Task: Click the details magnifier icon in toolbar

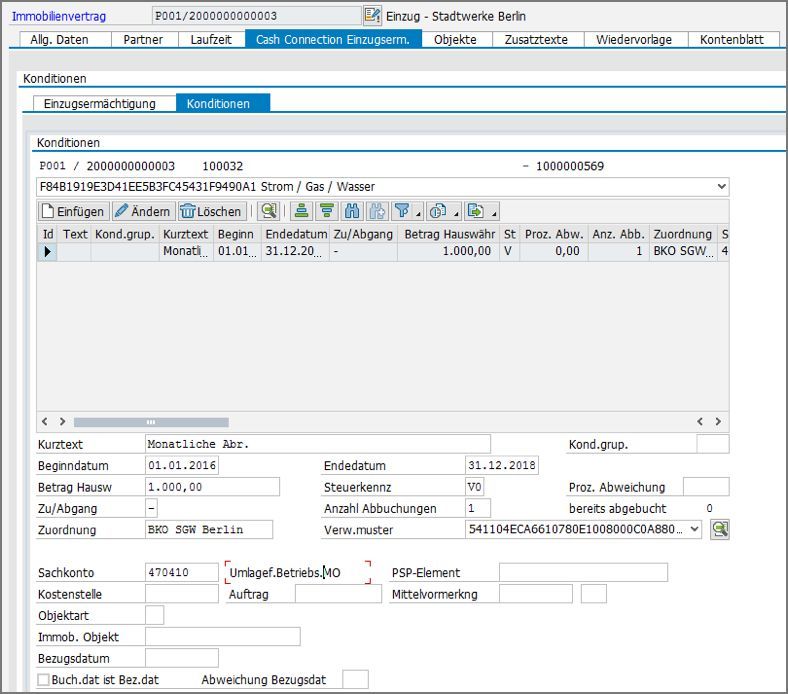Action: click(267, 211)
